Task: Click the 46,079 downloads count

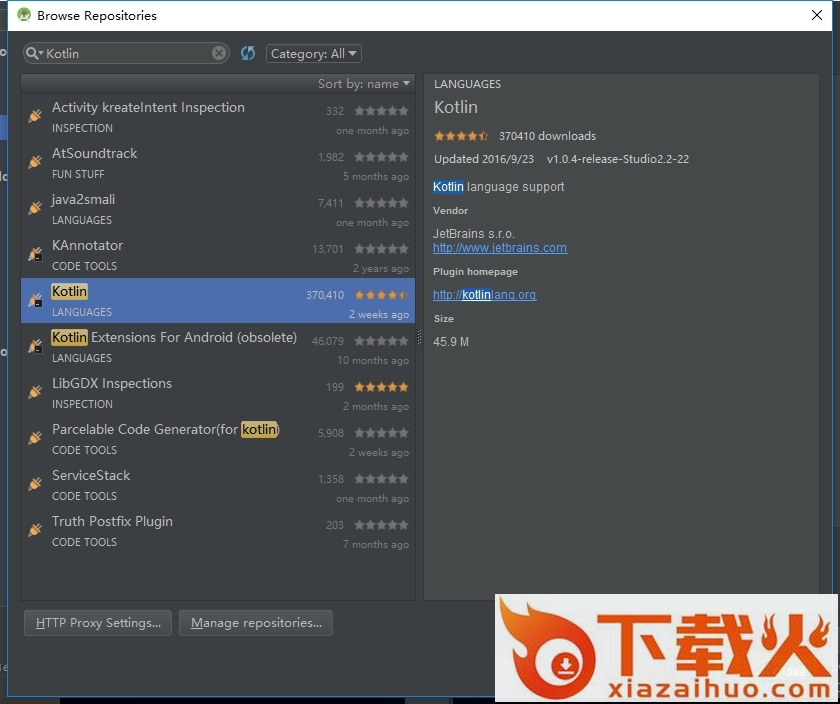Action: [328, 341]
